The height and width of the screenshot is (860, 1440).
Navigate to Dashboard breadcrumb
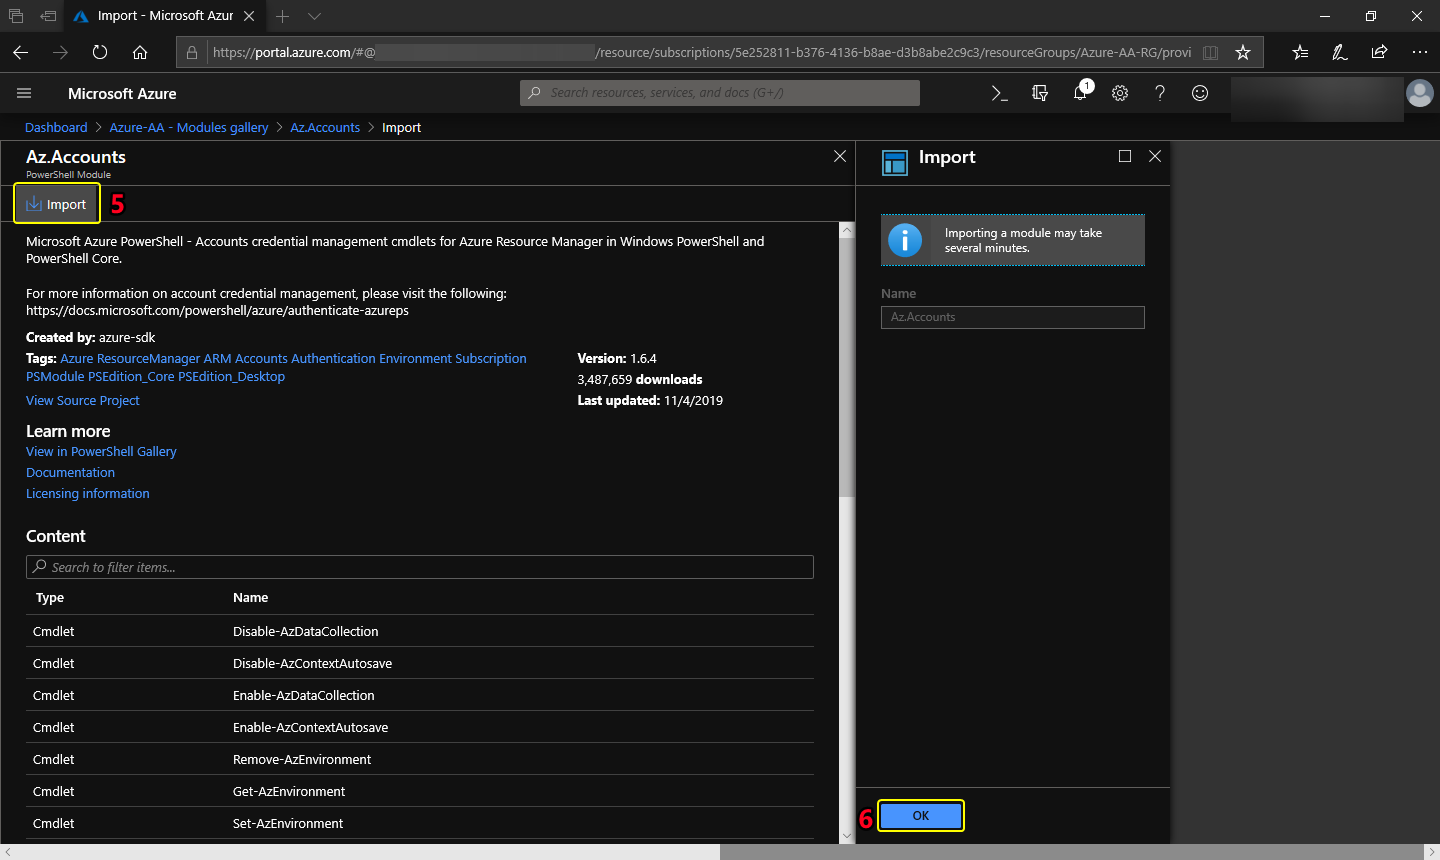(56, 128)
